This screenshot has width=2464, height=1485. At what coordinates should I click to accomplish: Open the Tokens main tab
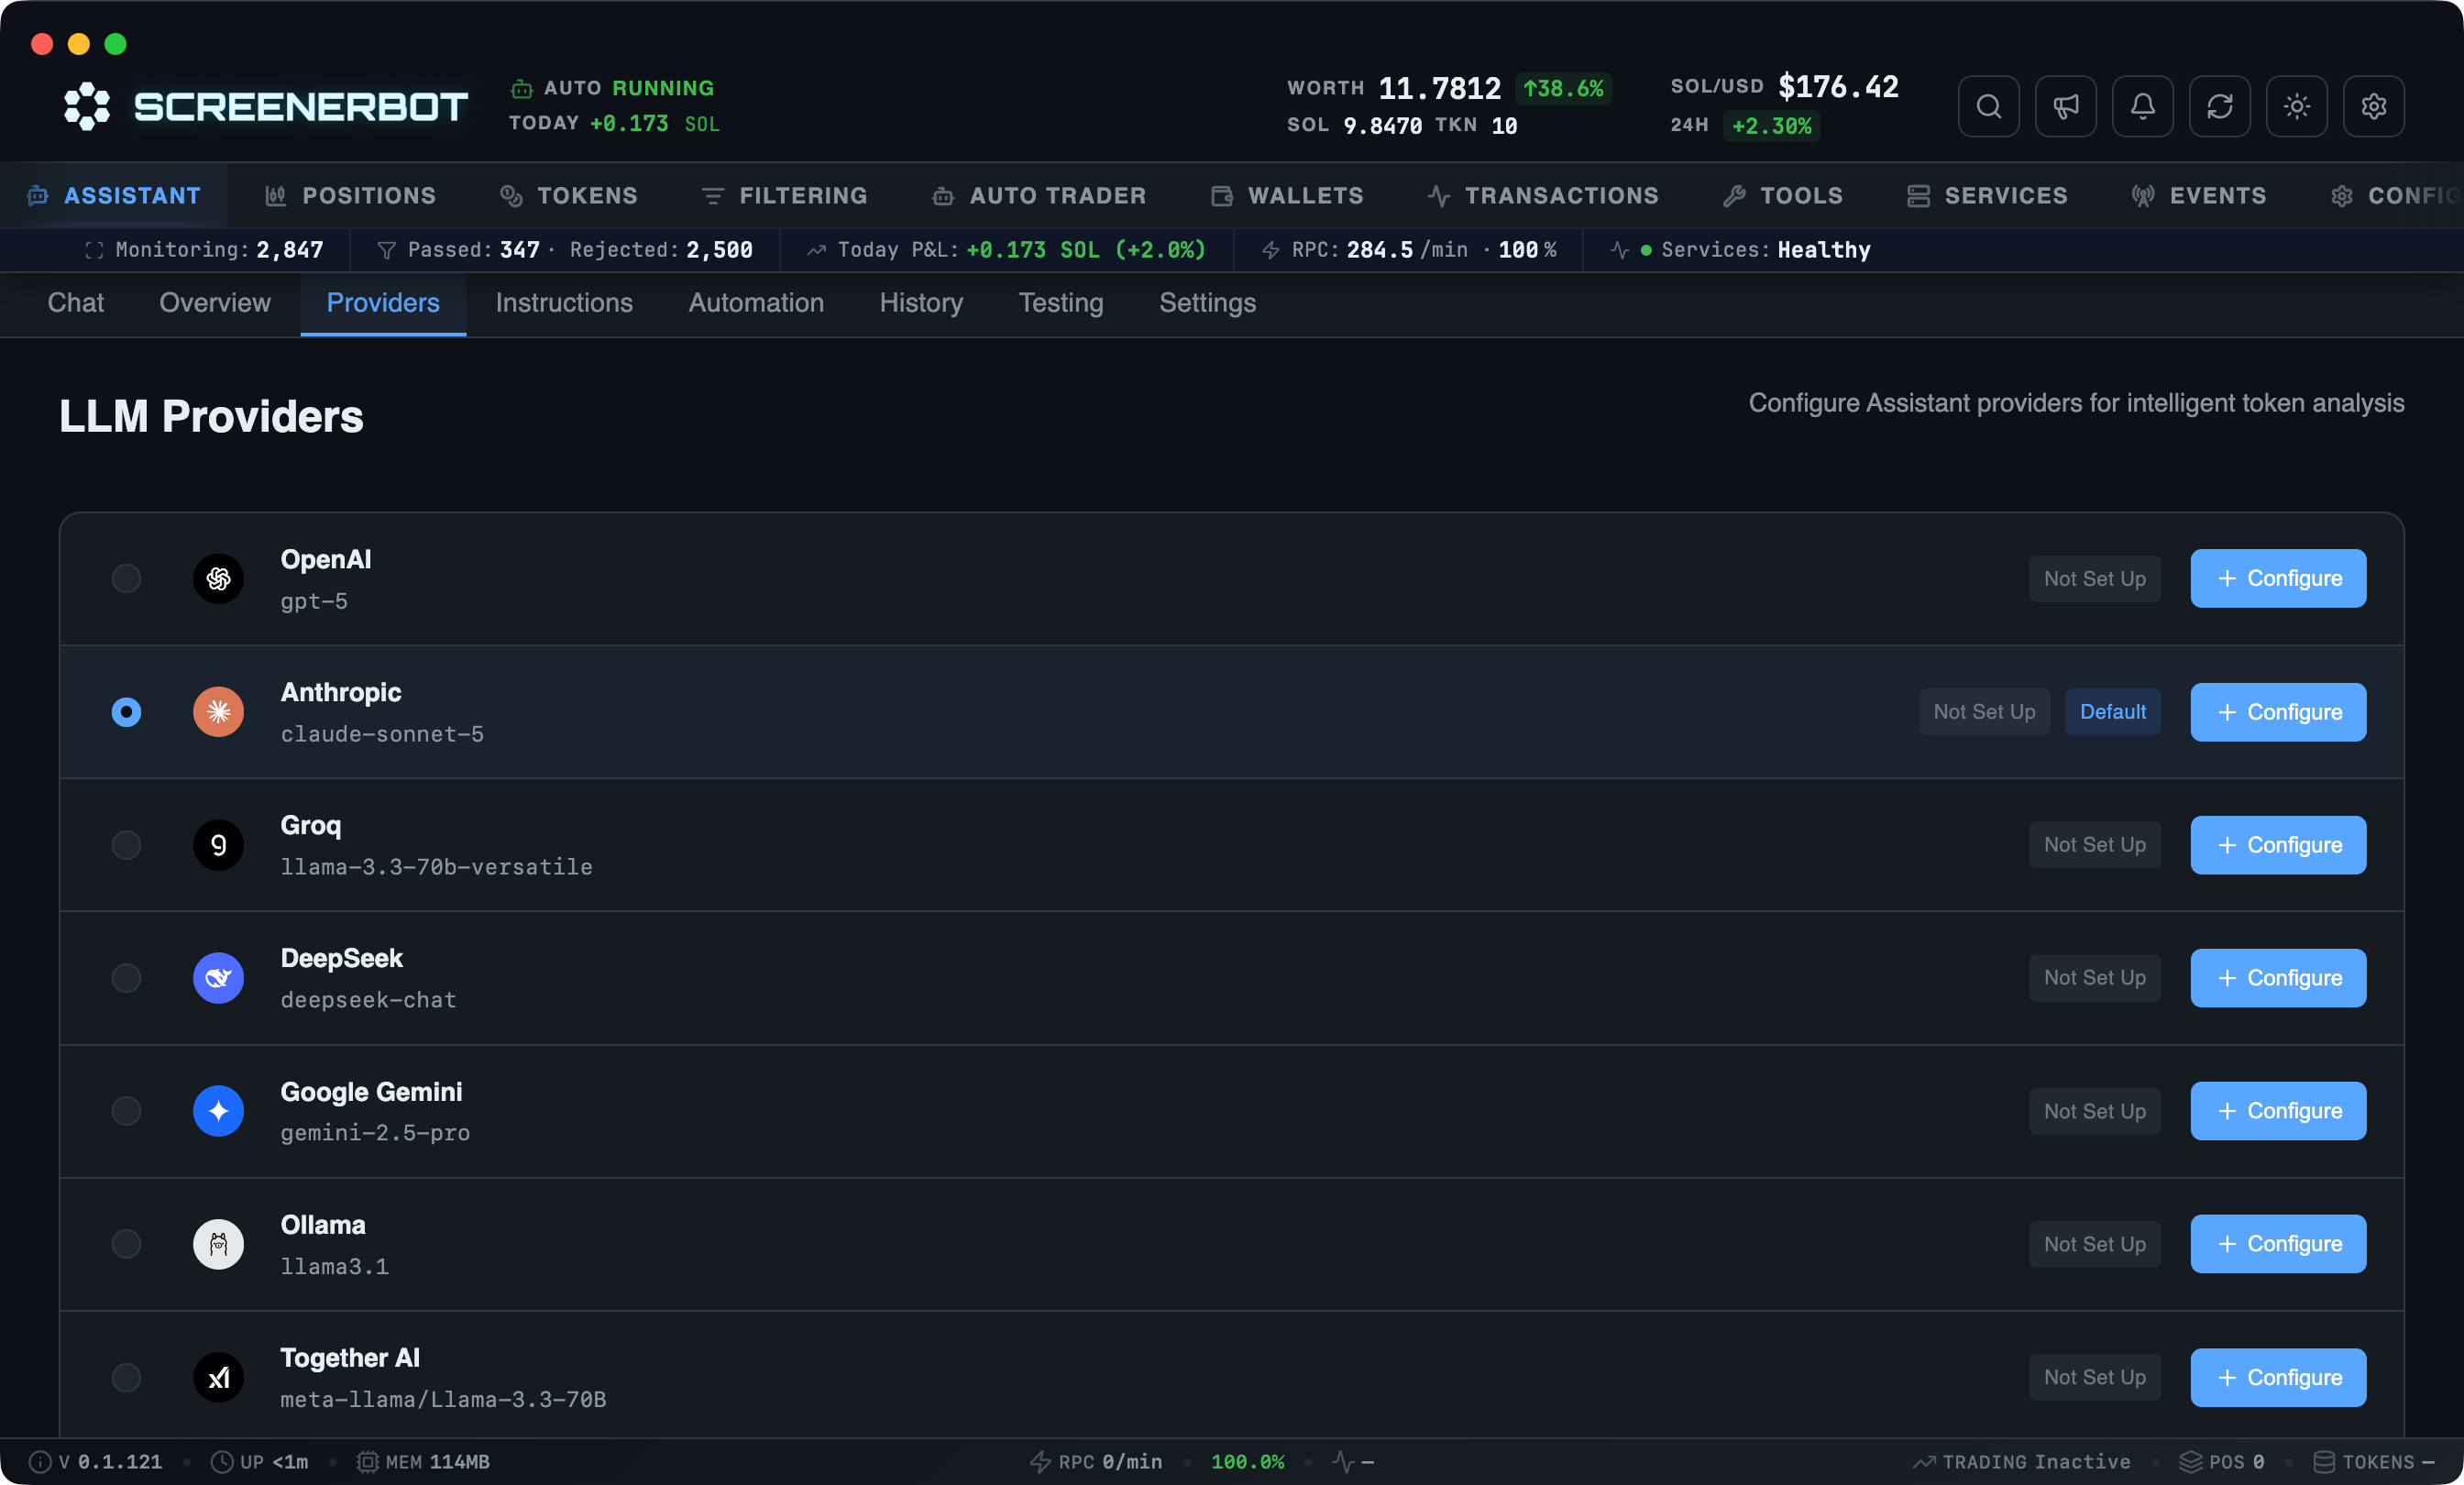(x=568, y=196)
